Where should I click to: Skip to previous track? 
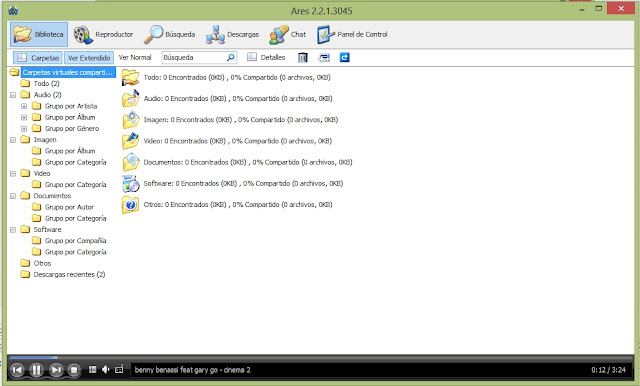17,370
